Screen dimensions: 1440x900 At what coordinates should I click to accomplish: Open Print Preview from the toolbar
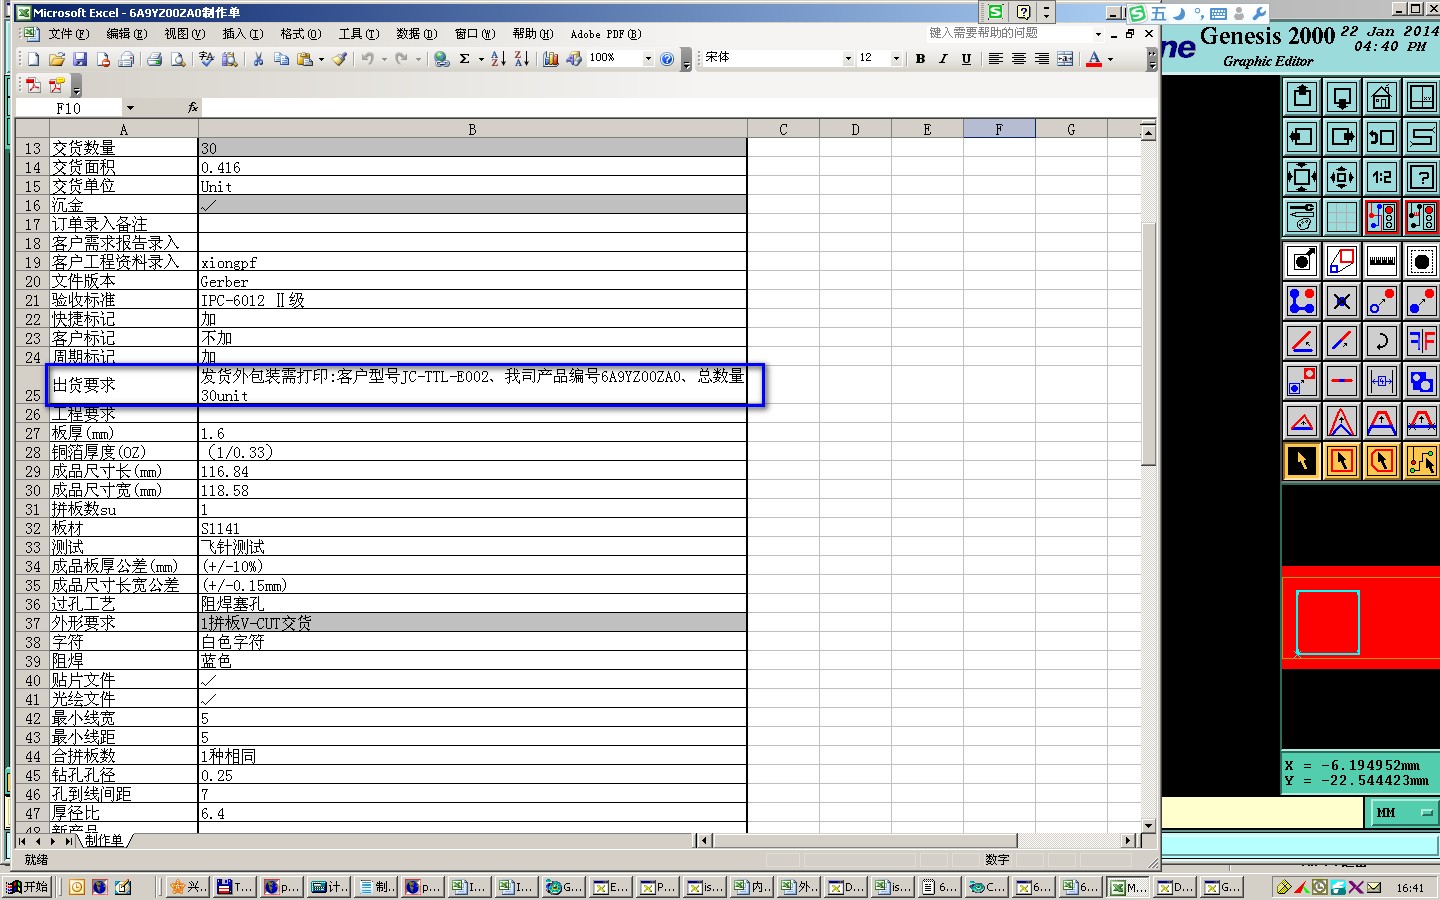tap(178, 59)
